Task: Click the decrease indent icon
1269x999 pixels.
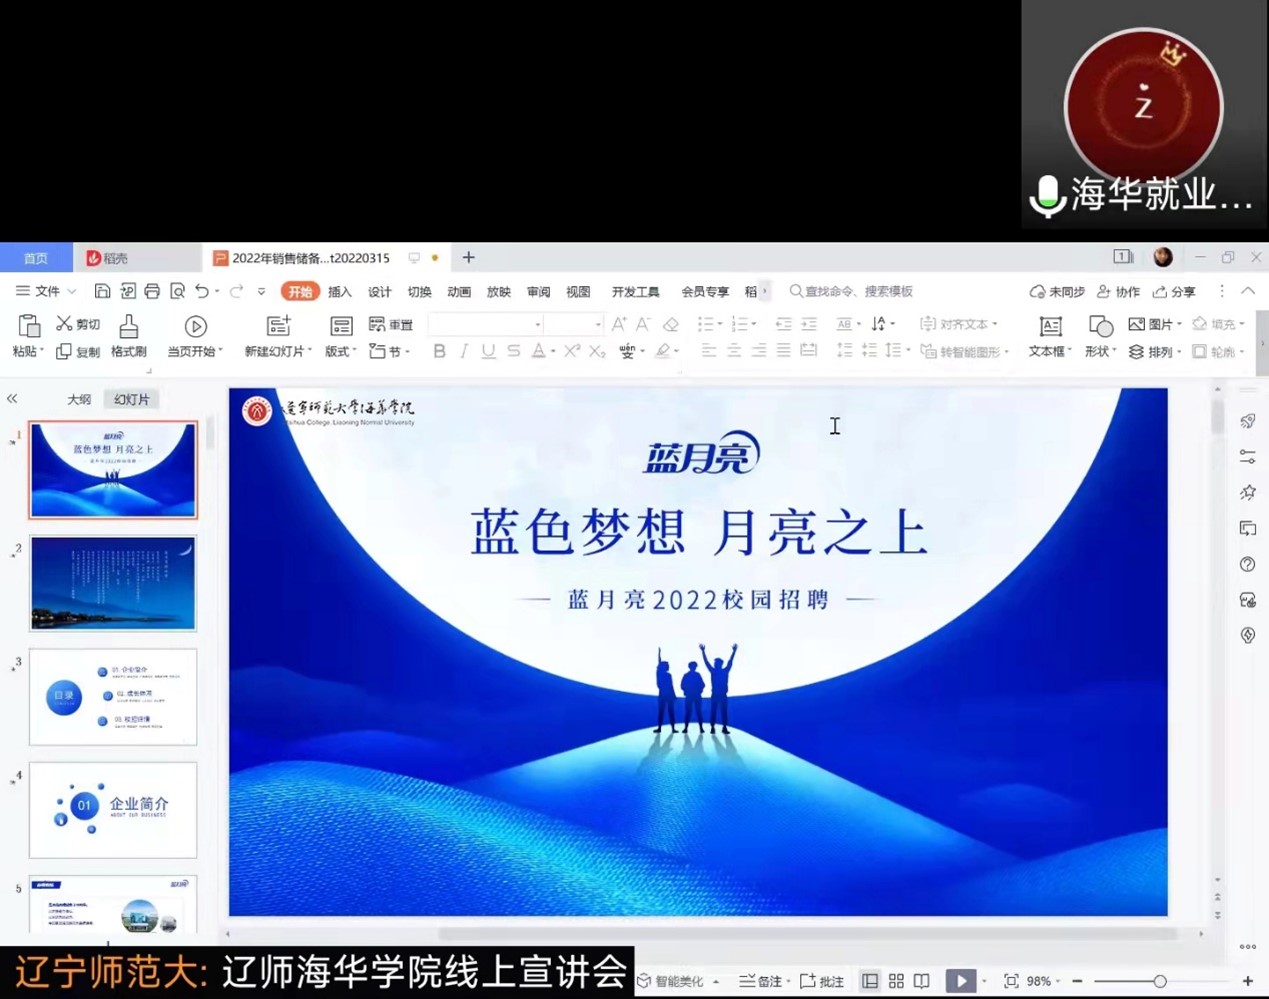Action: (784, 324)
